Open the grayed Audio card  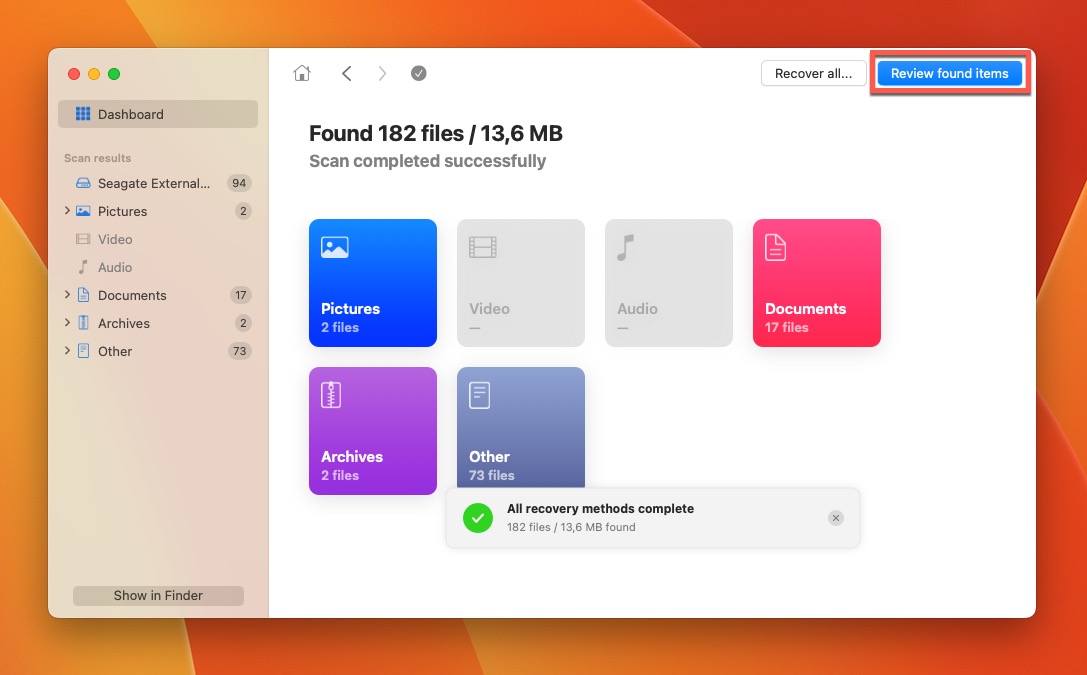click(x=669, y=283)
